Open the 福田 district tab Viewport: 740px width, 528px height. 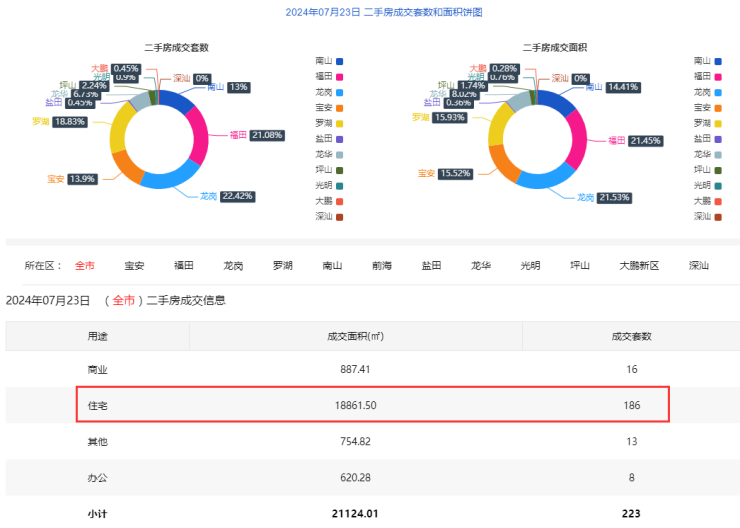pyautogui.click(x=183, y=265)
